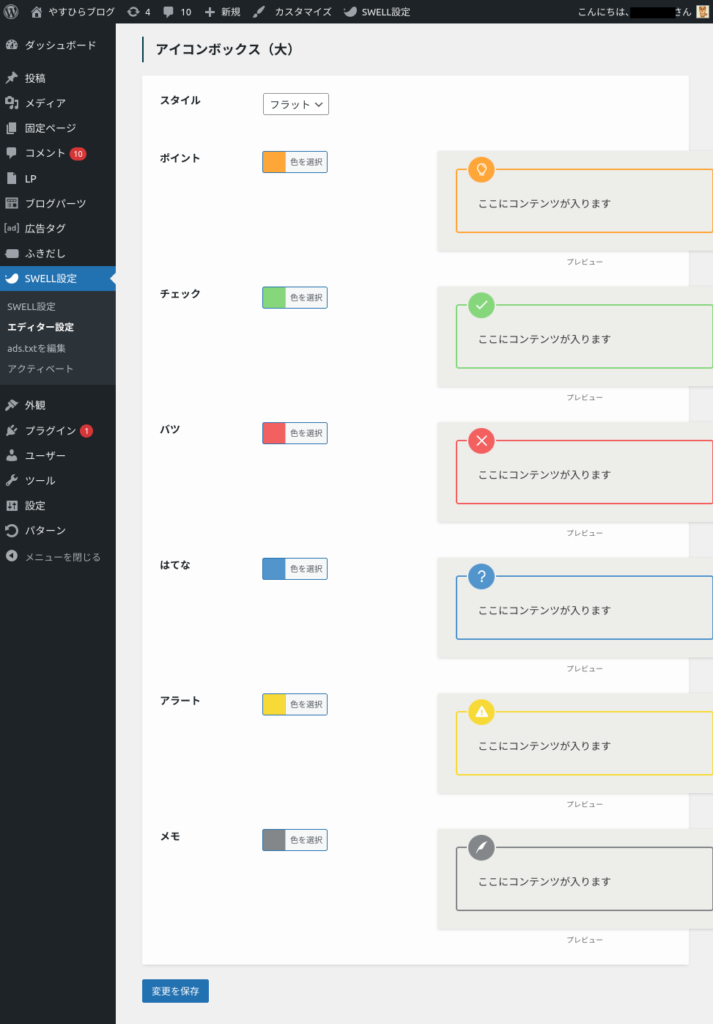The height and width of the screenshot is (1024, 713).
Task: Click 色を選択 for アラート
Action: tap(306, 704)
